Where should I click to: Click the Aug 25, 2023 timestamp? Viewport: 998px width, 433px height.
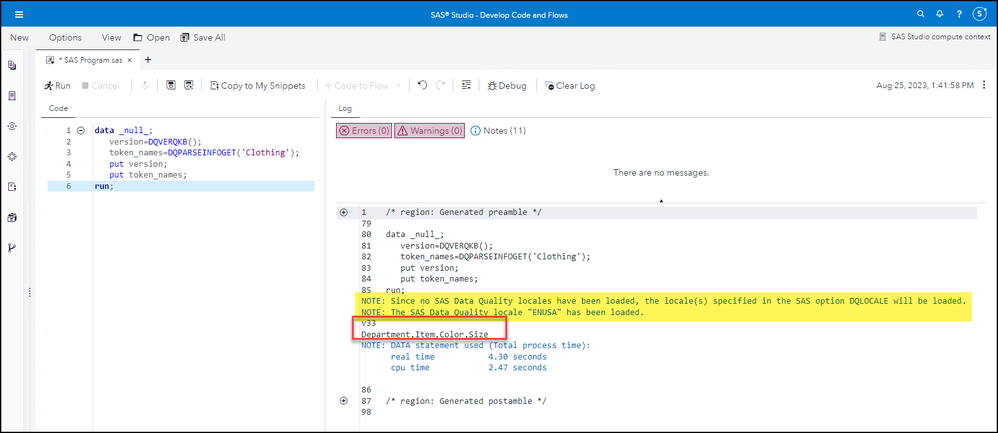pos(925,85)
